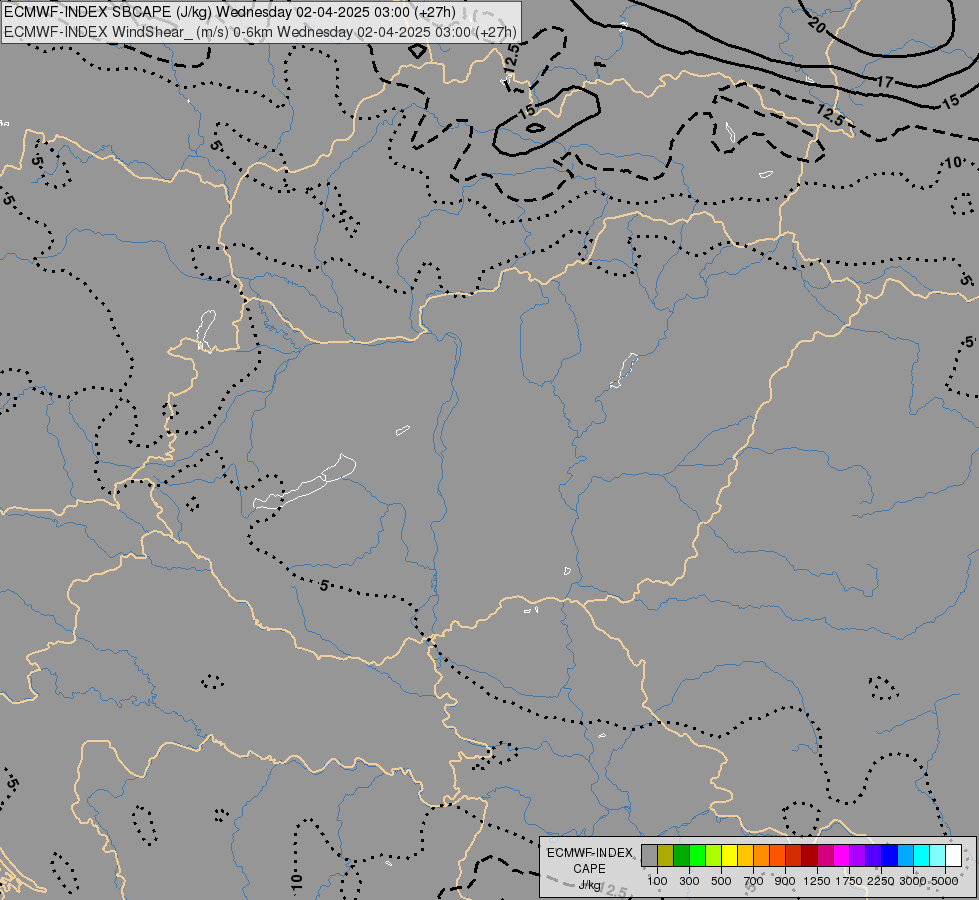This screenshot has width=979, height=900.
Task: Click the legend value 100
Action: coord(657,881)
